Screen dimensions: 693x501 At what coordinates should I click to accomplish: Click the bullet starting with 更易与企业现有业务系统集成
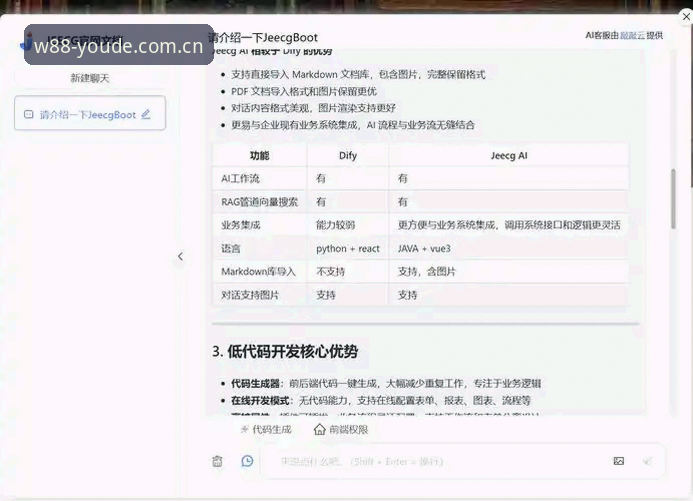353,125
